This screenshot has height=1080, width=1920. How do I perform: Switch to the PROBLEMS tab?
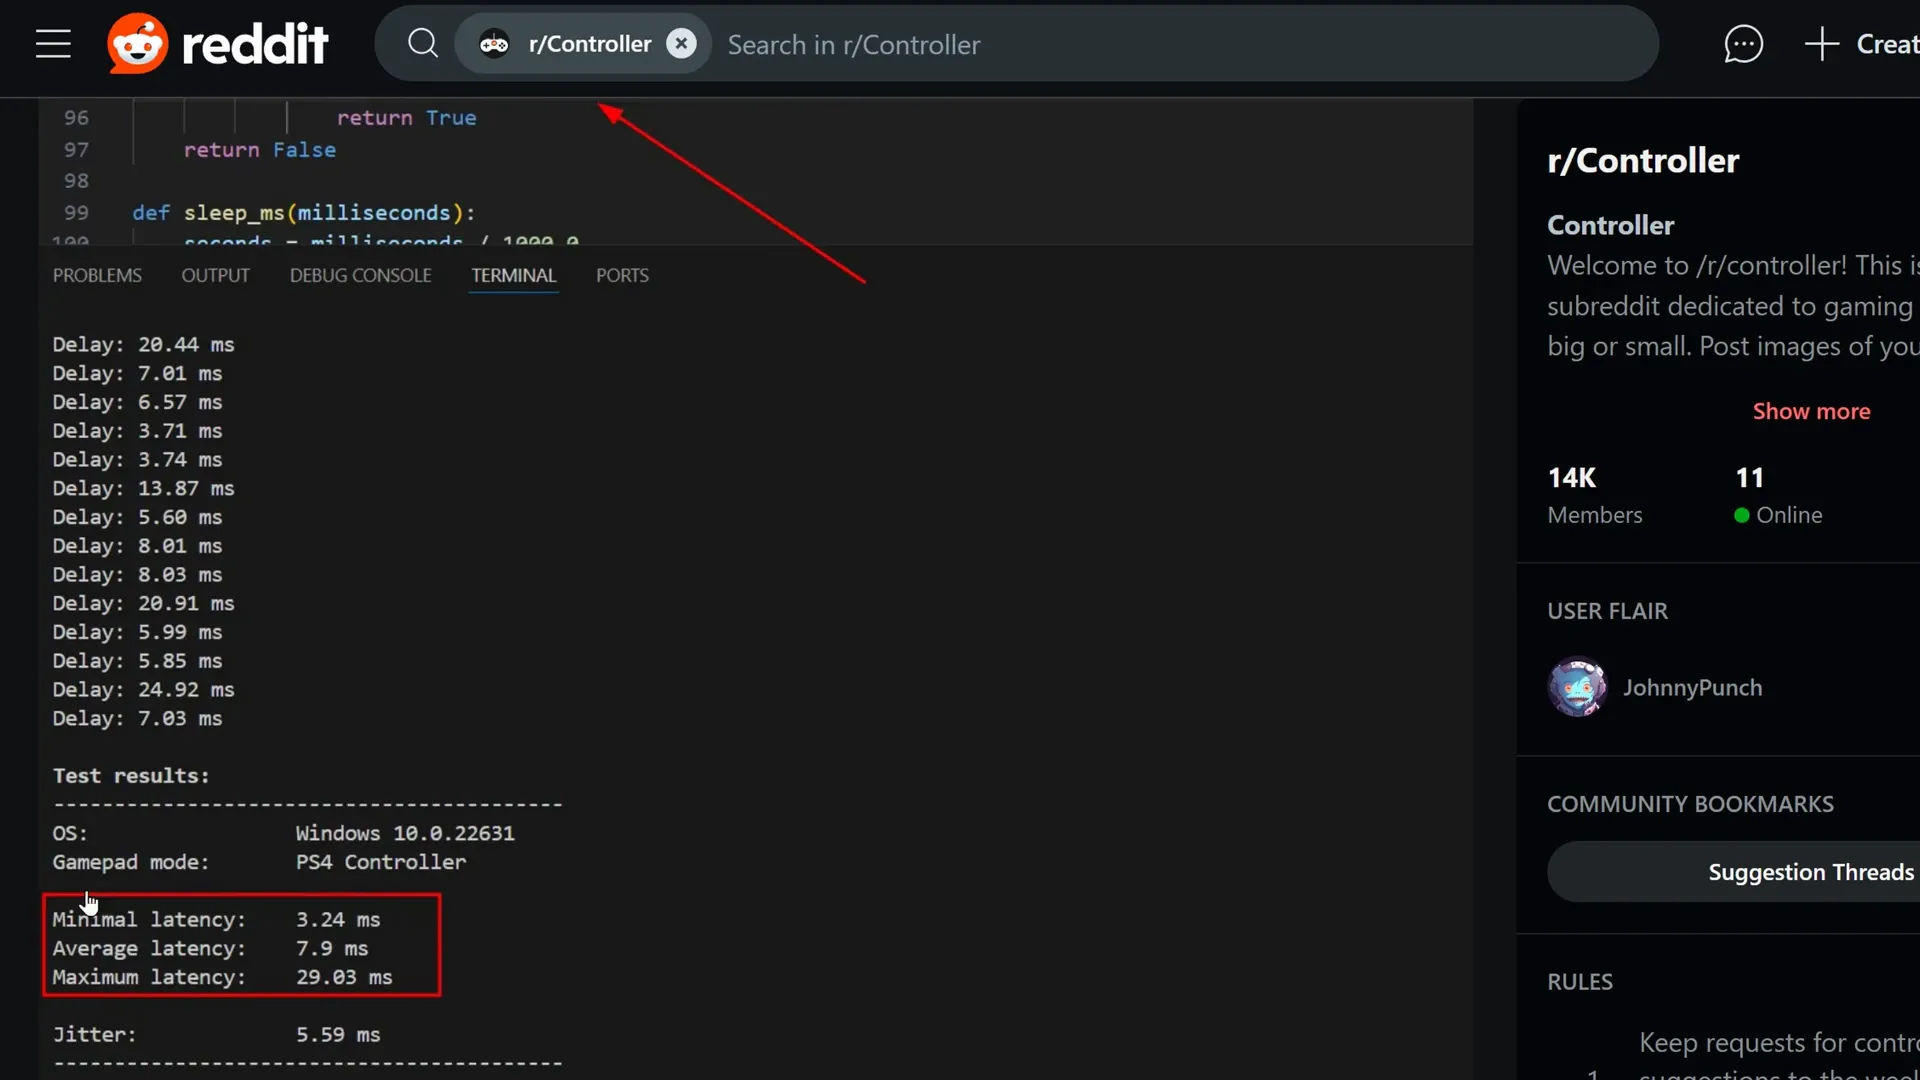(x=97, y=276)
